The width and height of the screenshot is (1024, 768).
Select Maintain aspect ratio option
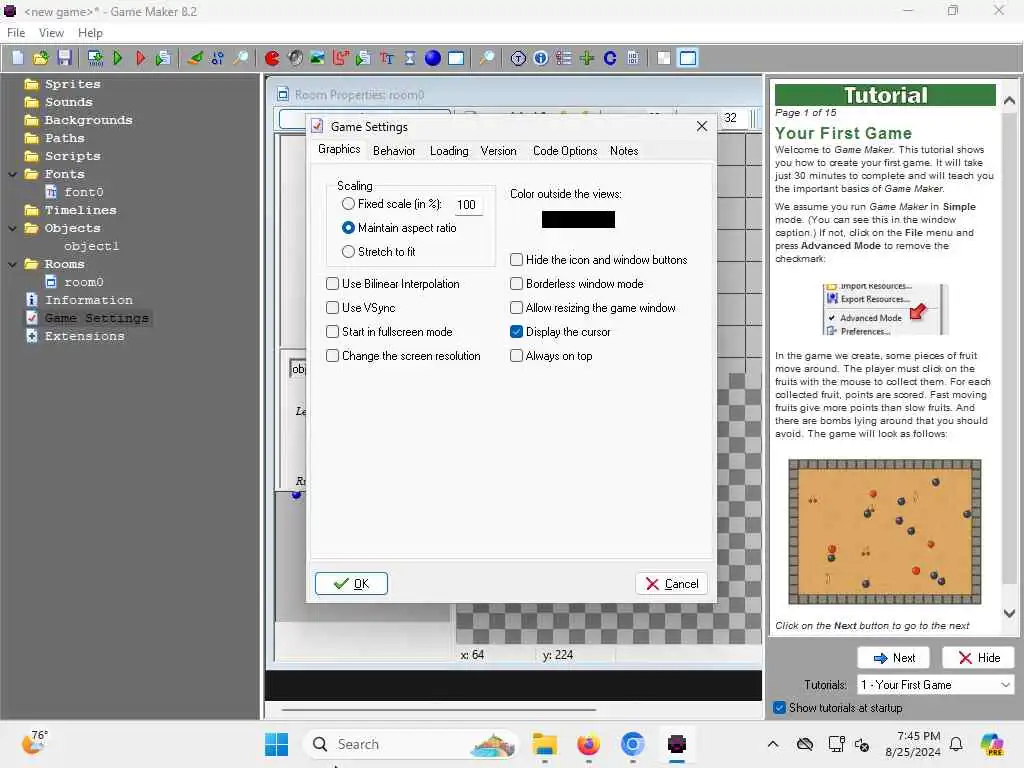point(348,228)
